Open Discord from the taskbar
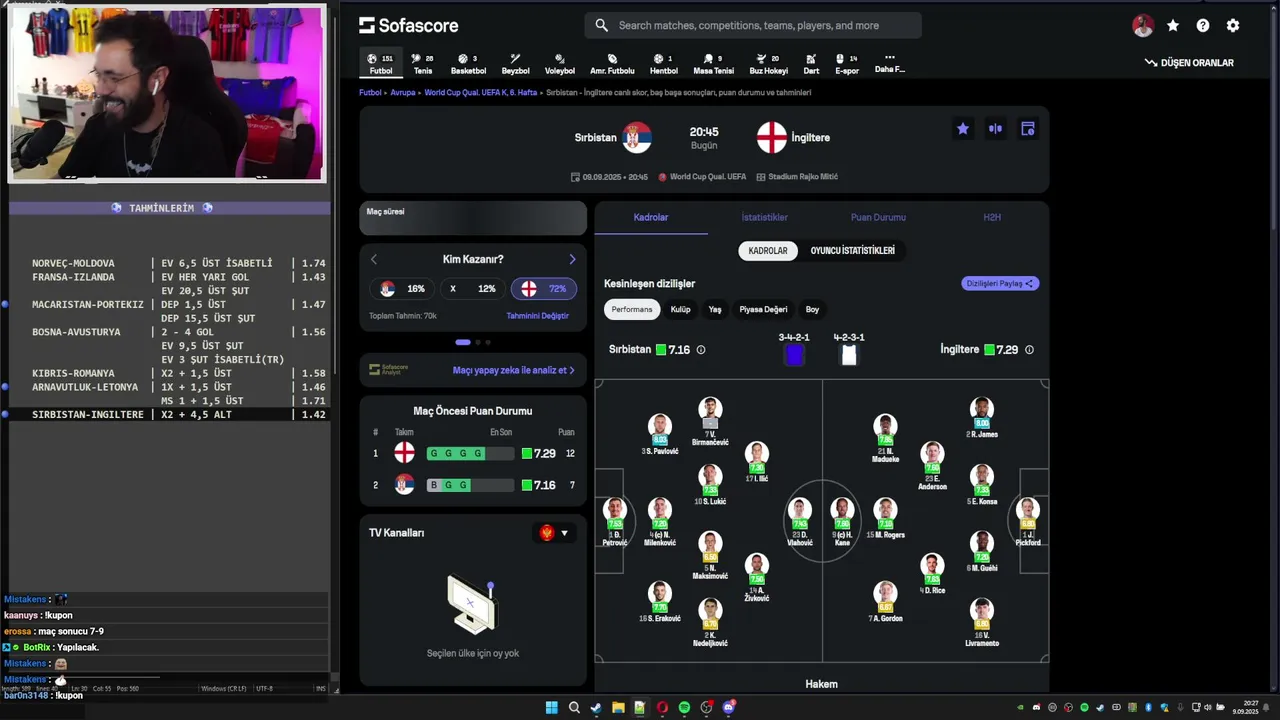1280x720 pixels. 728,708
